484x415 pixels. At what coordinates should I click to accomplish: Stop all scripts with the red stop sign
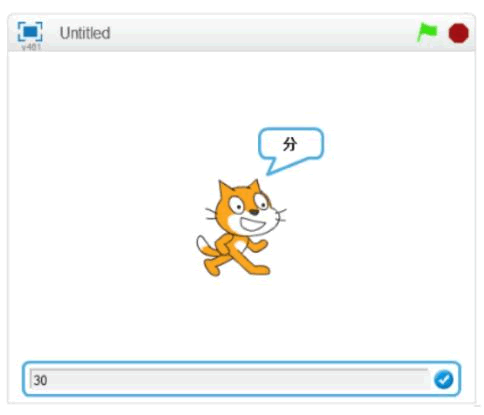tap(459, 33)
